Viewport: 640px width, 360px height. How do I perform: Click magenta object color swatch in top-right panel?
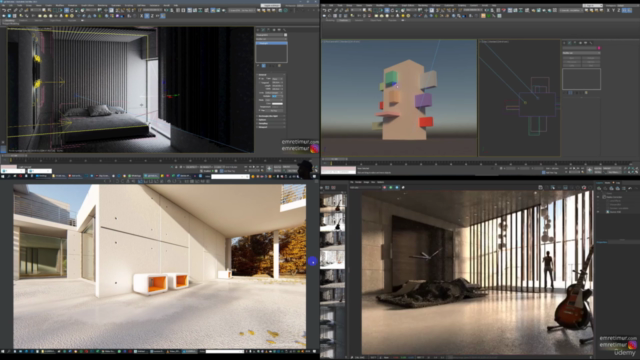tap(599, 48)
